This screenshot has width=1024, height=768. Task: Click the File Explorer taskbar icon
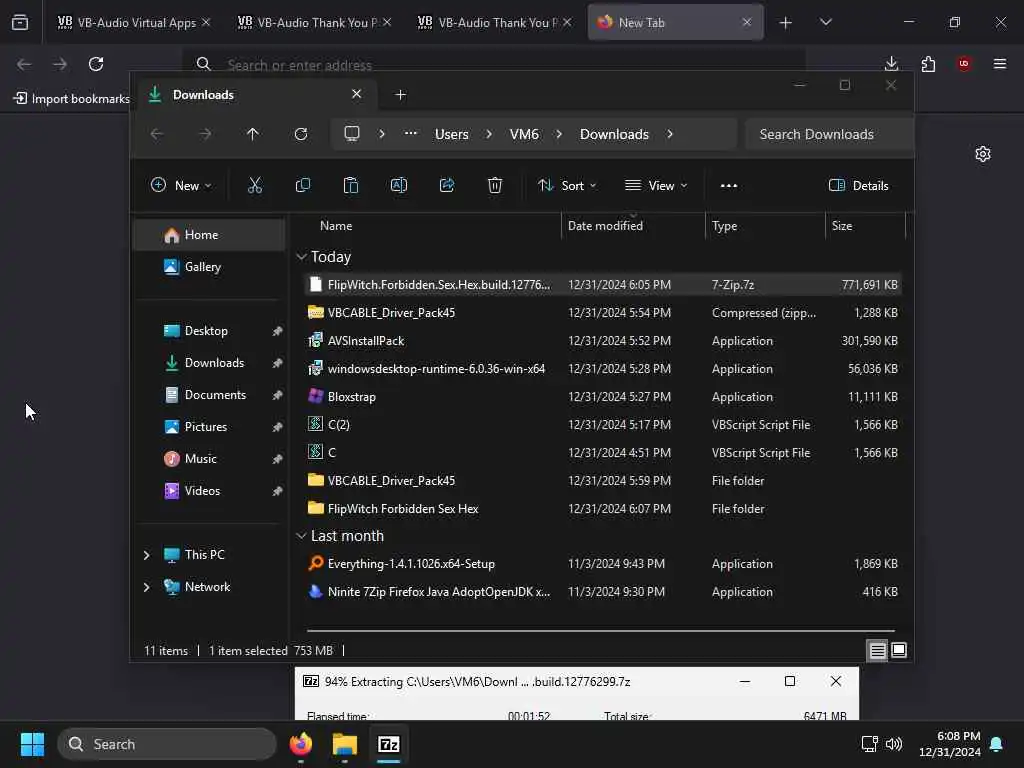click(x=345, y=744)
